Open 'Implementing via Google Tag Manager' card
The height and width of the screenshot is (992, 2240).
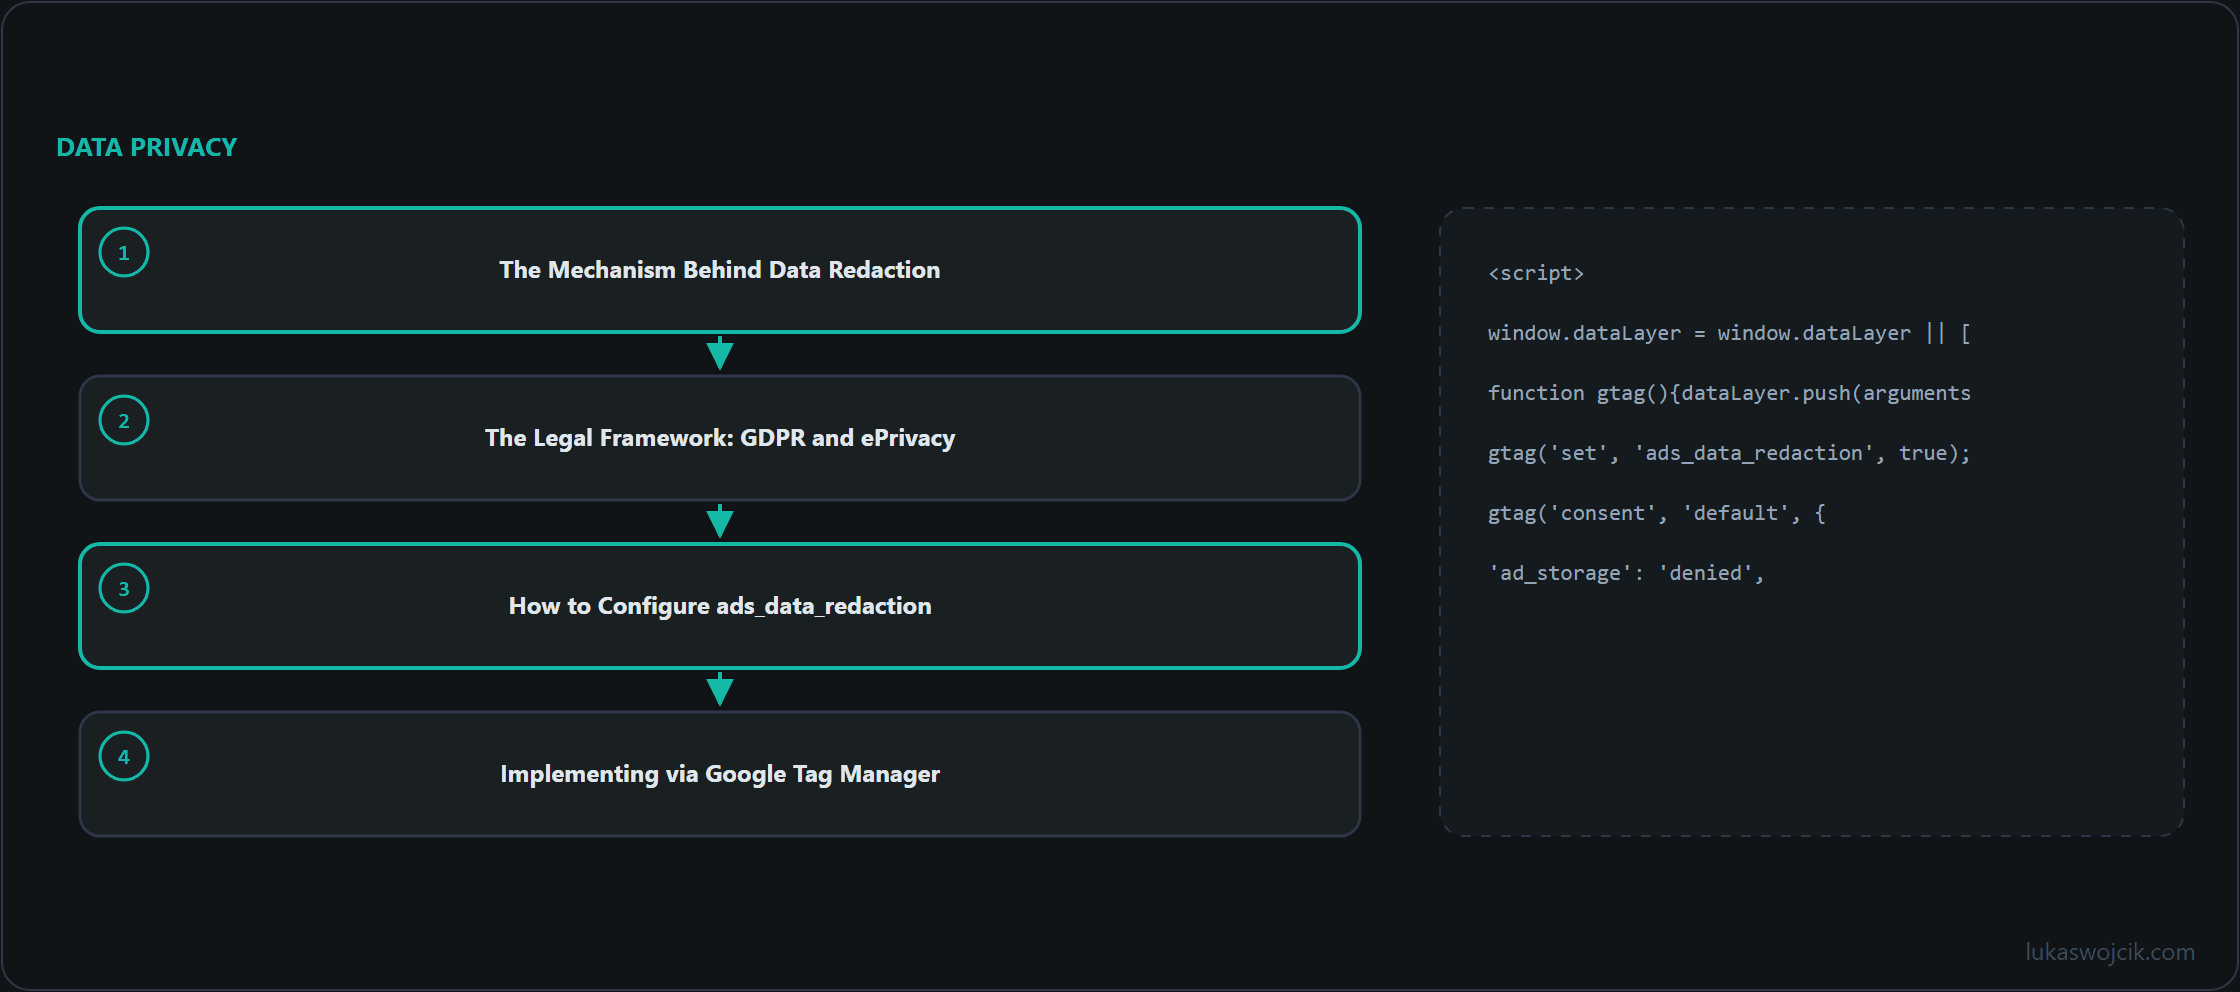point(720,774)
